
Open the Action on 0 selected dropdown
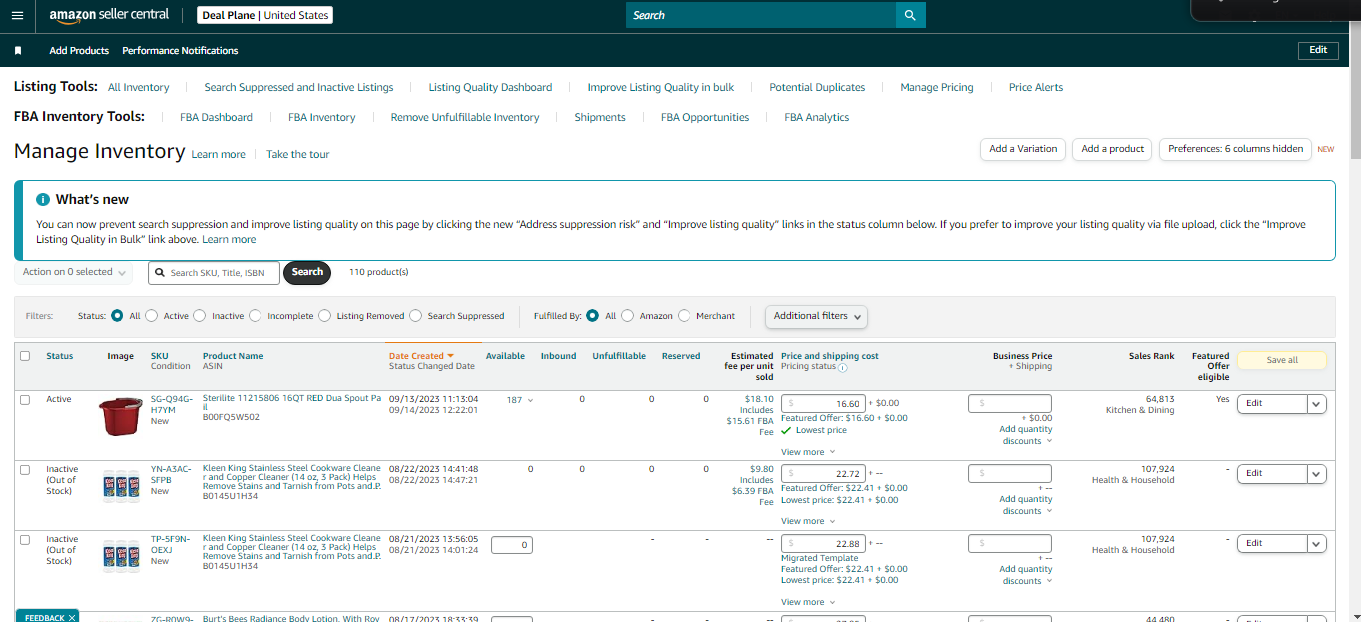pos(74,272)
